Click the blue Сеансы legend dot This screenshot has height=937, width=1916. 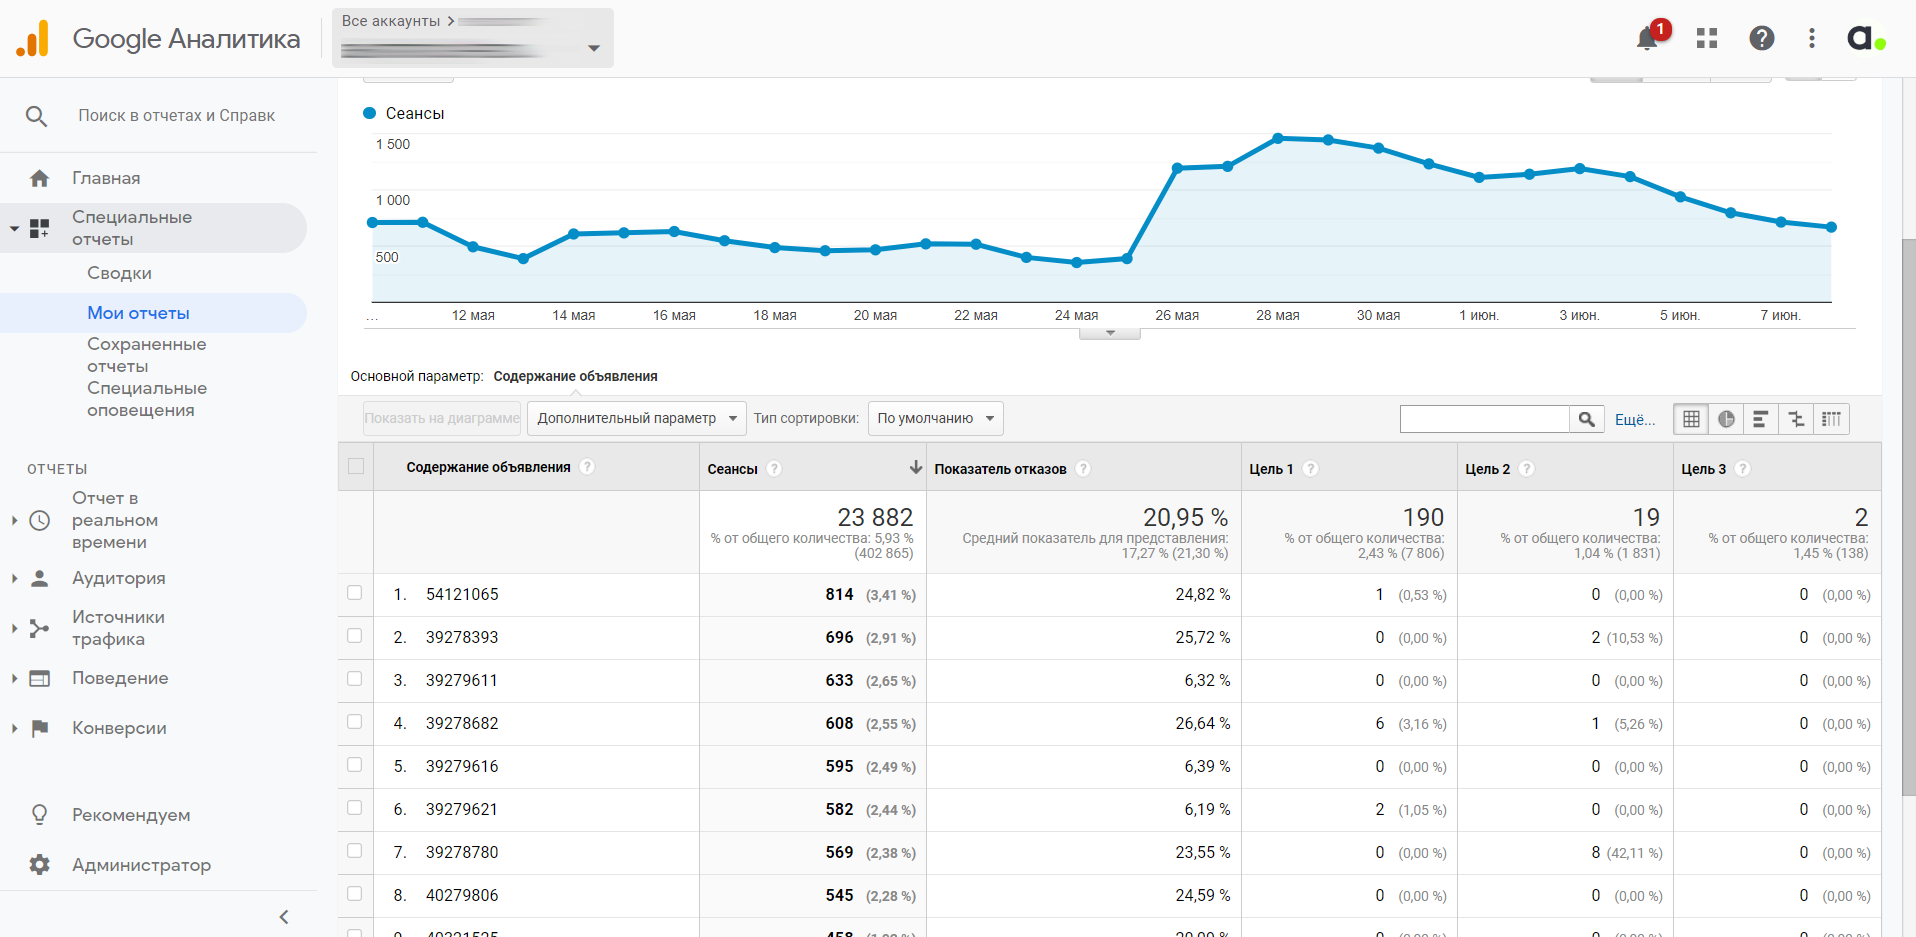(x=369, y=113)
